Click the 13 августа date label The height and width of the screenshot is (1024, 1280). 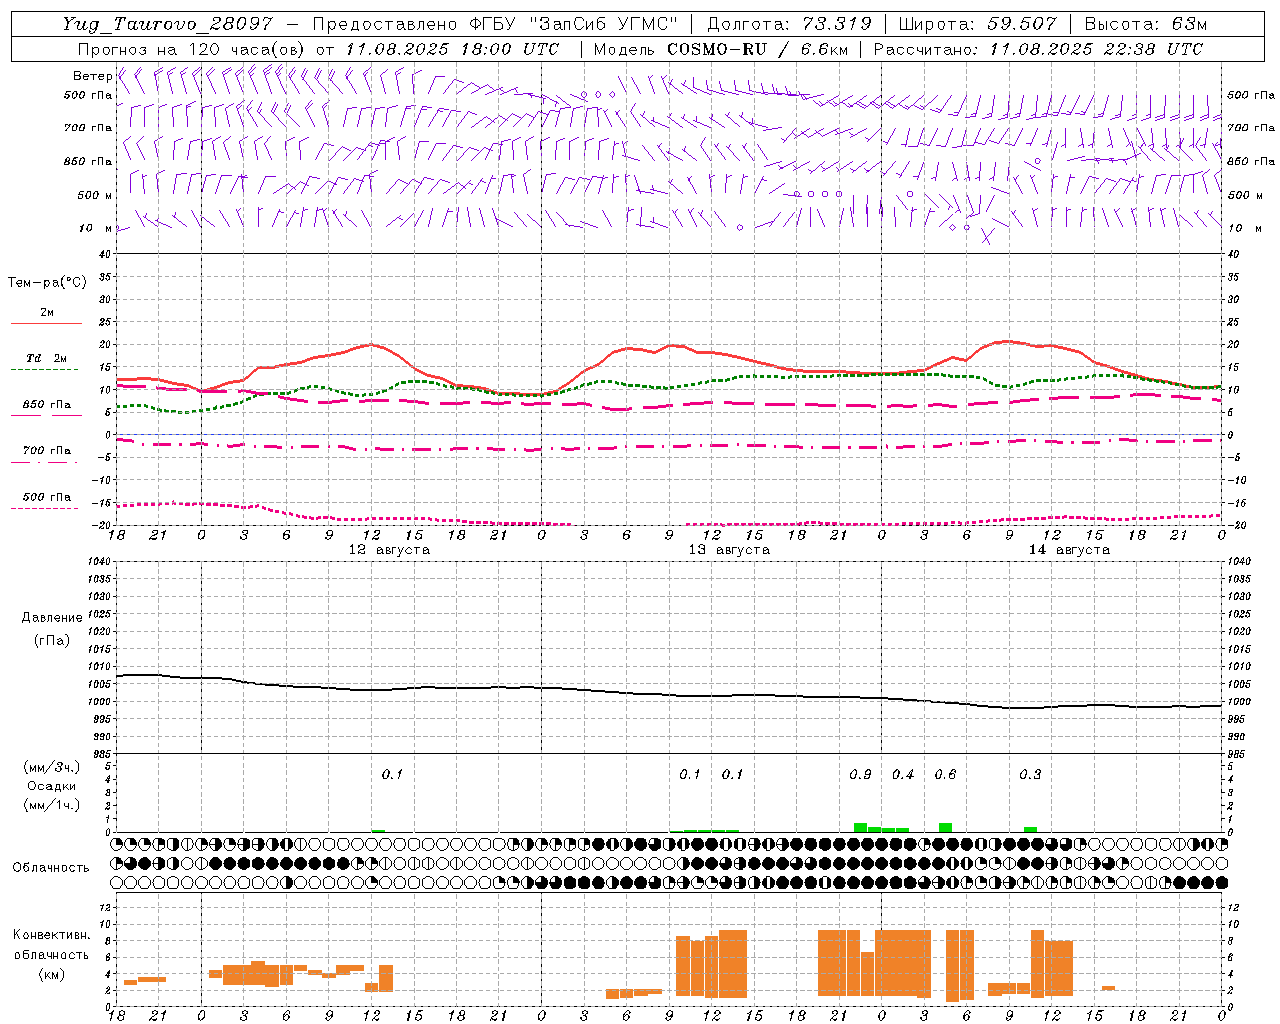coord(729,550)
